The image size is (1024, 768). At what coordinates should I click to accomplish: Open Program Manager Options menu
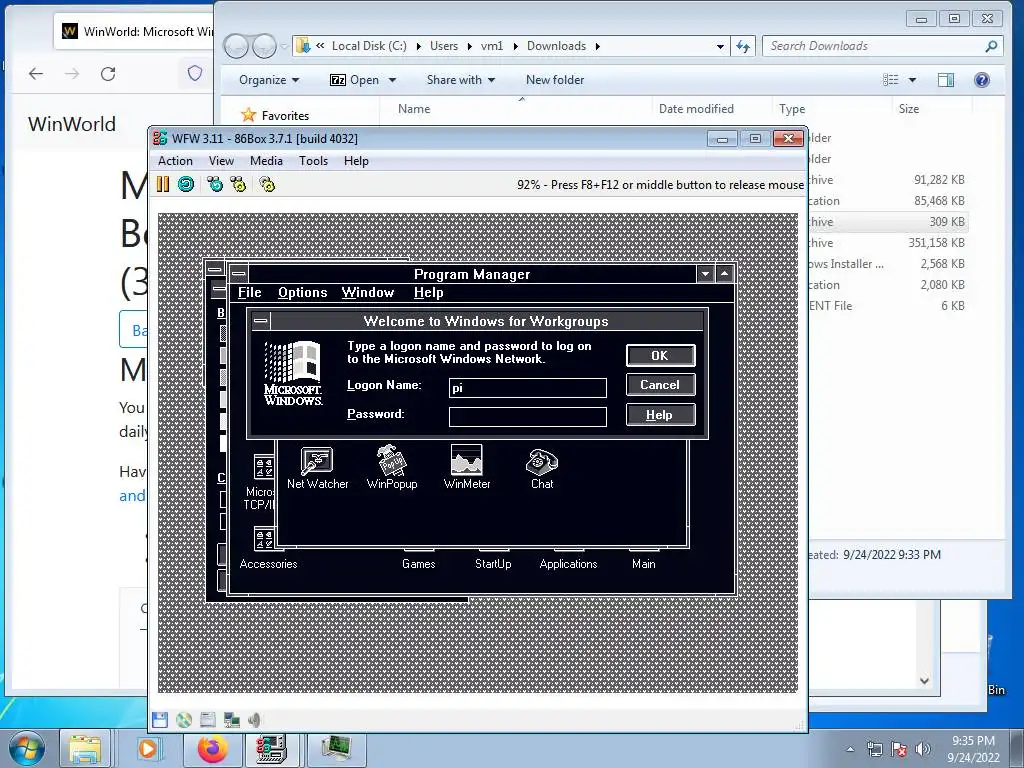click(302, 293)
